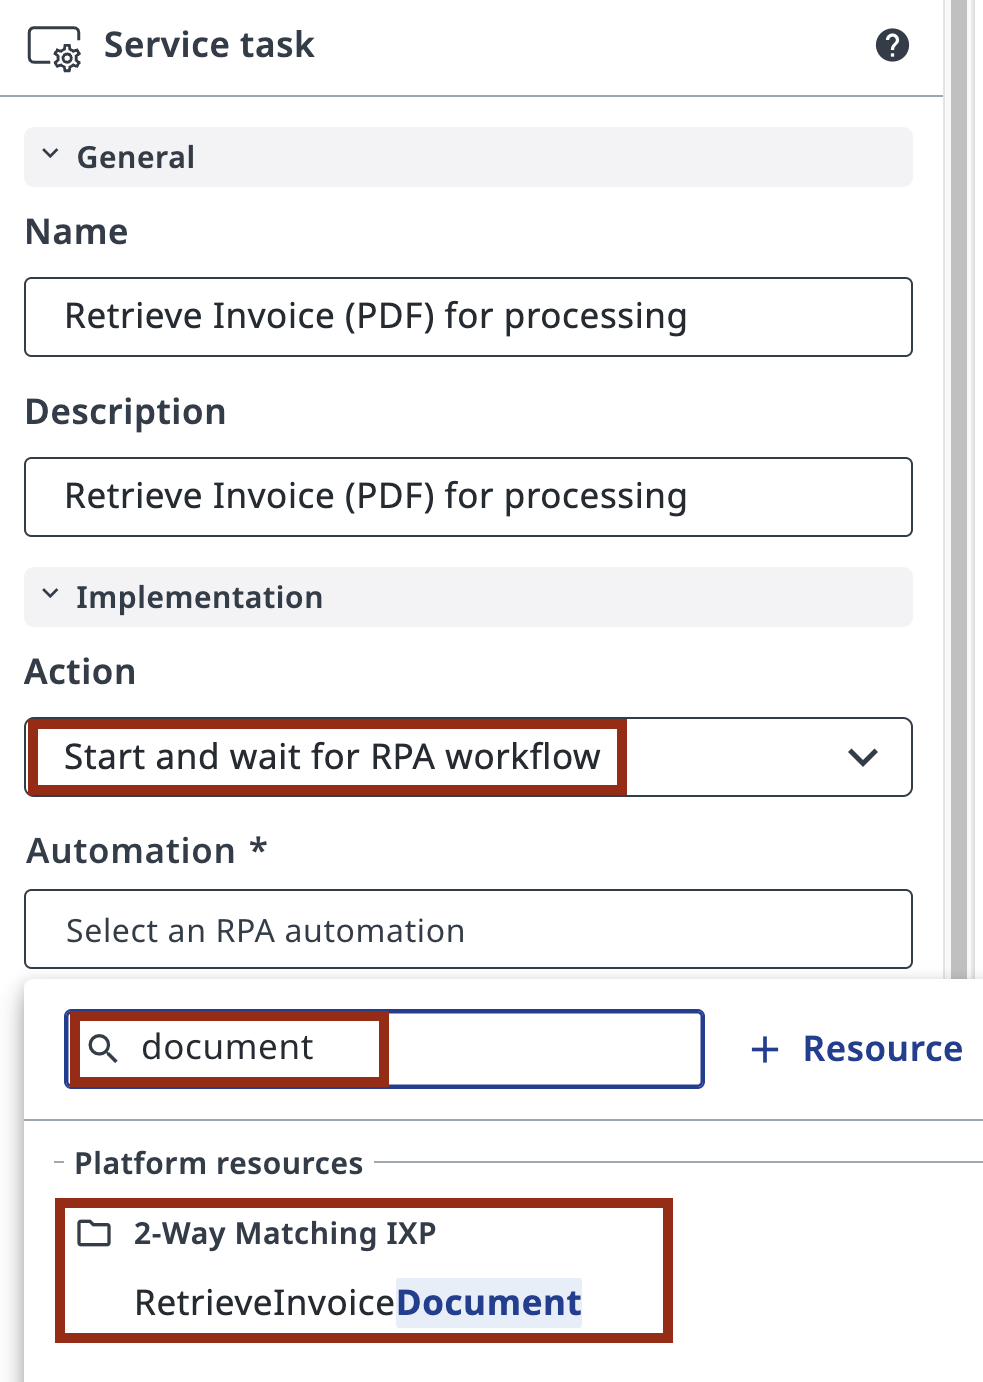Open the Select an RPA automation field
The height and width of the screenshot is (1382, 983).
click(468, 929)
